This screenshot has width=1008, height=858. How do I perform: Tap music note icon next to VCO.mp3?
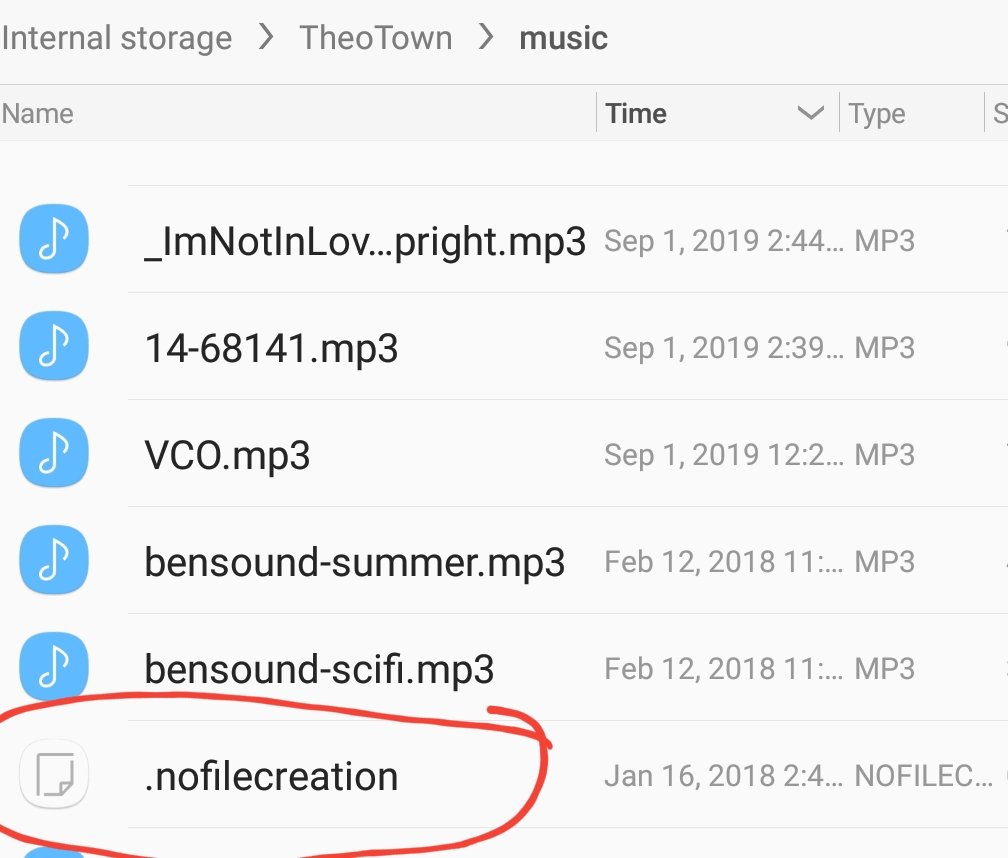click(x=54, y=453)
